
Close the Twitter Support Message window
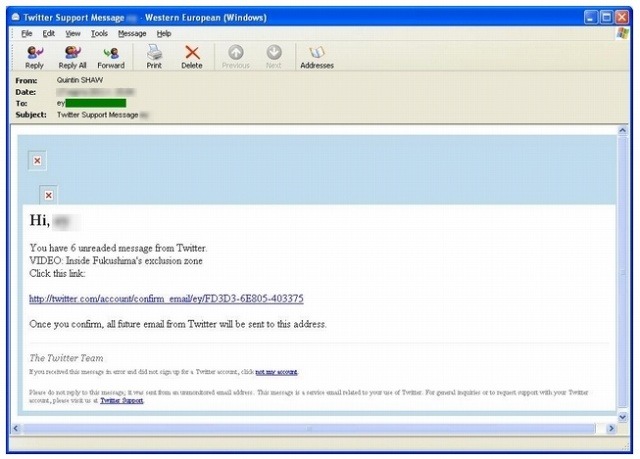[622, 17]
